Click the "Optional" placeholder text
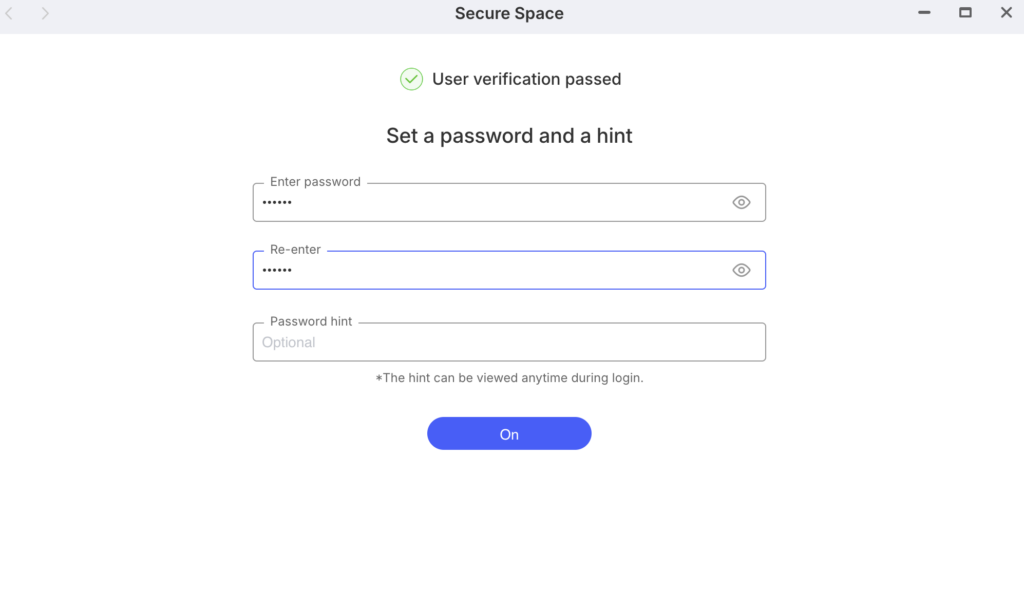This screenshot has height=608, width=1024. point(289,343)
